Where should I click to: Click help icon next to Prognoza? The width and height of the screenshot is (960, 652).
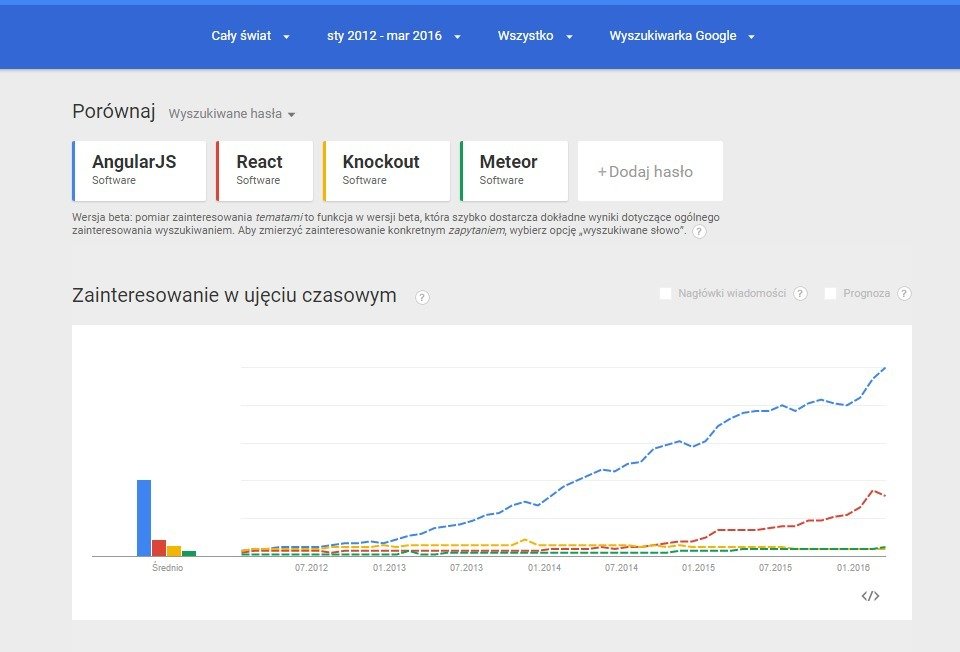click(904, 294)
